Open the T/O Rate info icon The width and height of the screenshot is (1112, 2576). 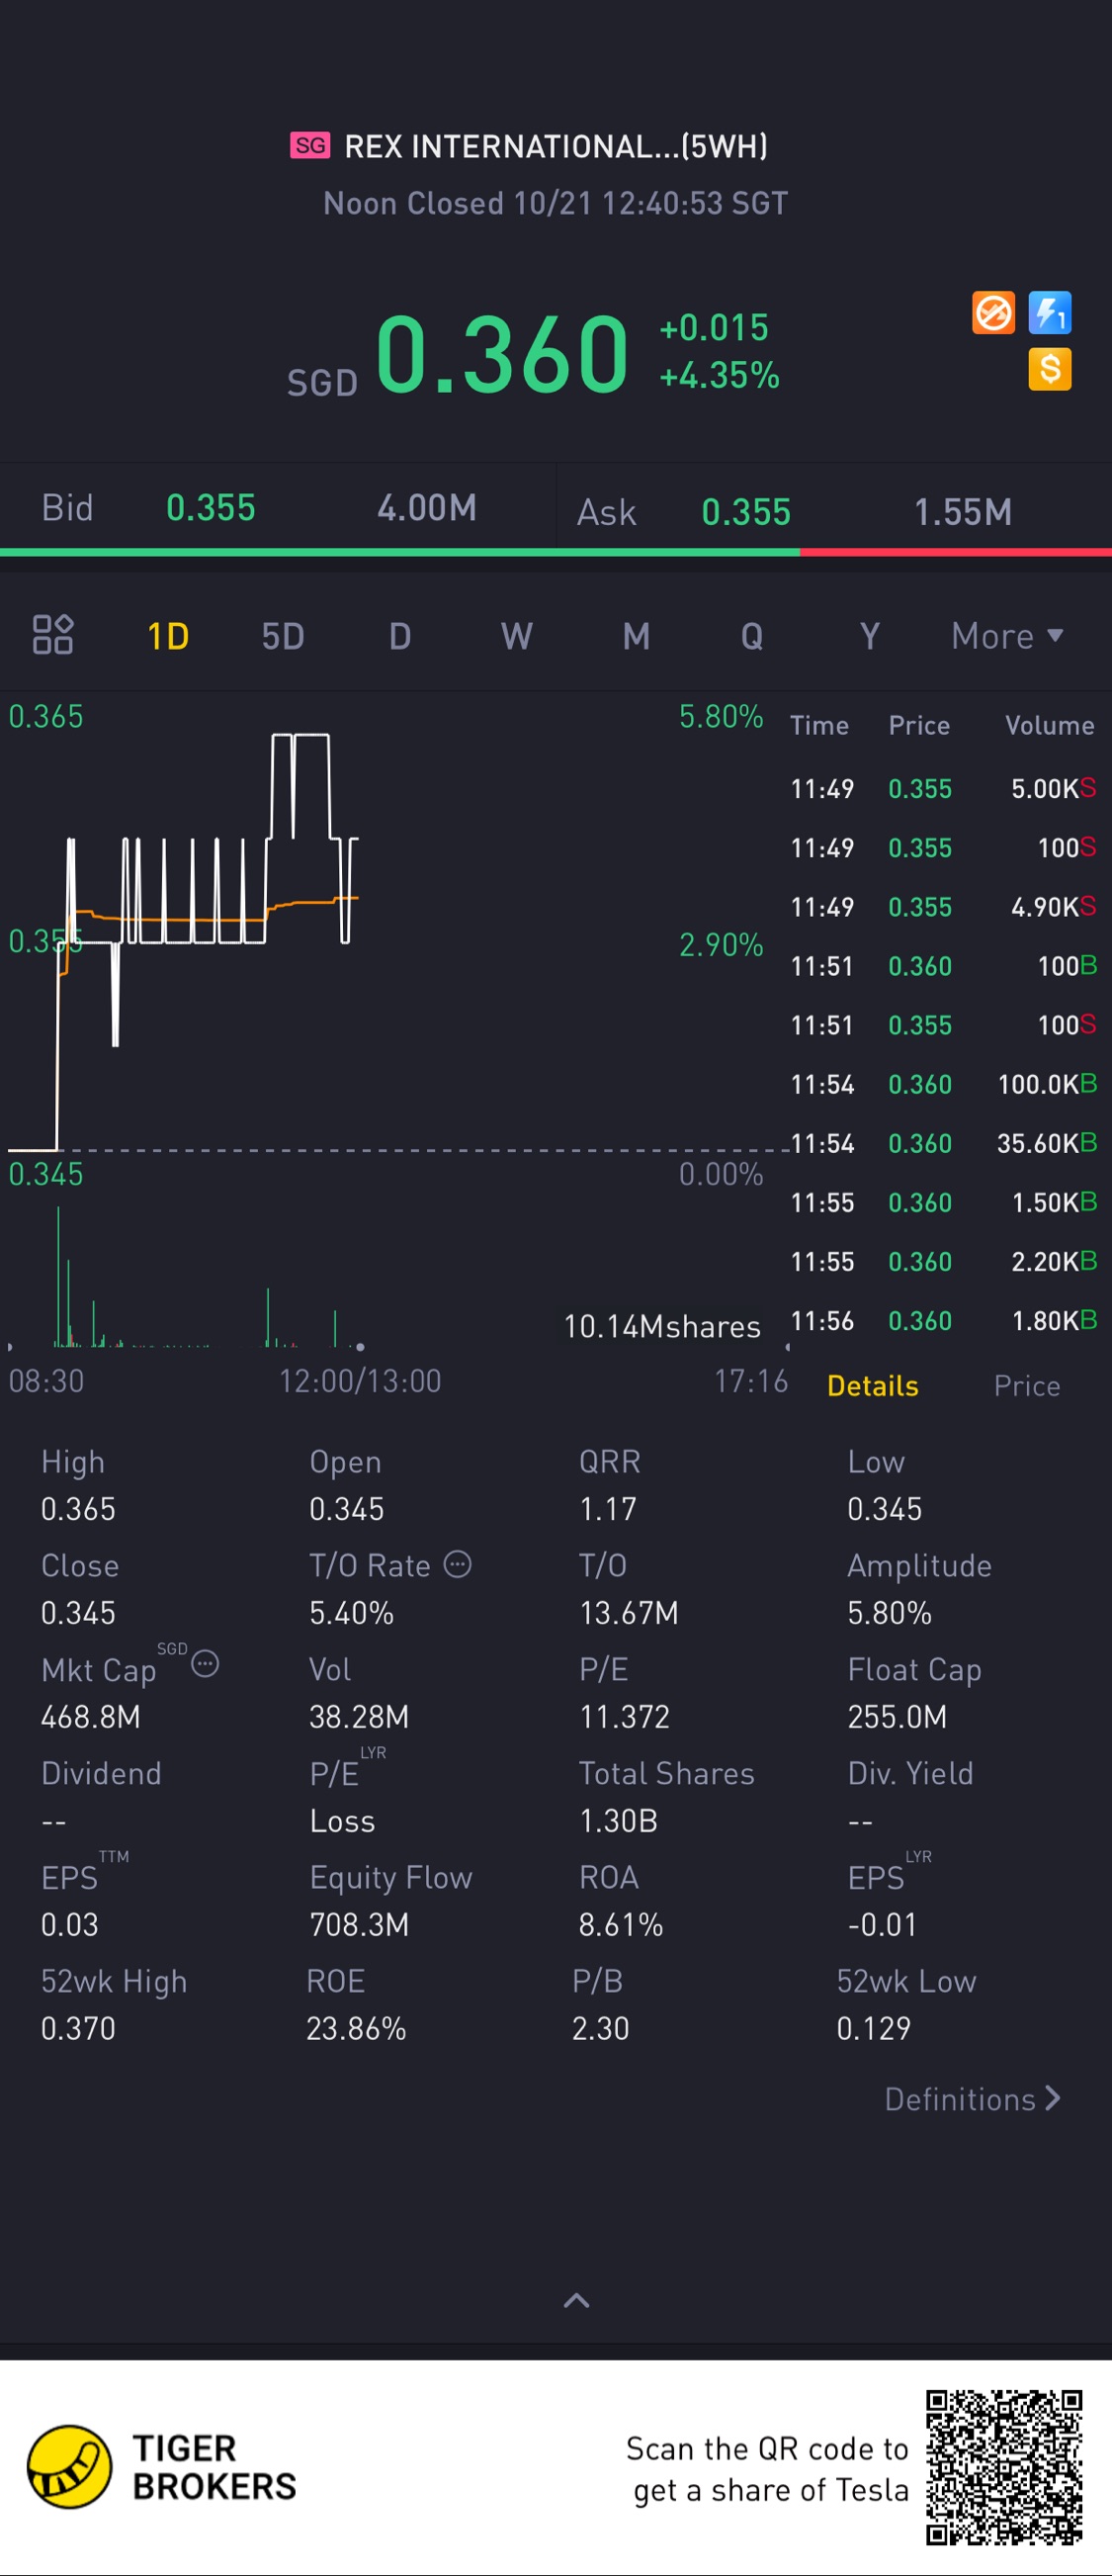click(x=457, y=1564)
